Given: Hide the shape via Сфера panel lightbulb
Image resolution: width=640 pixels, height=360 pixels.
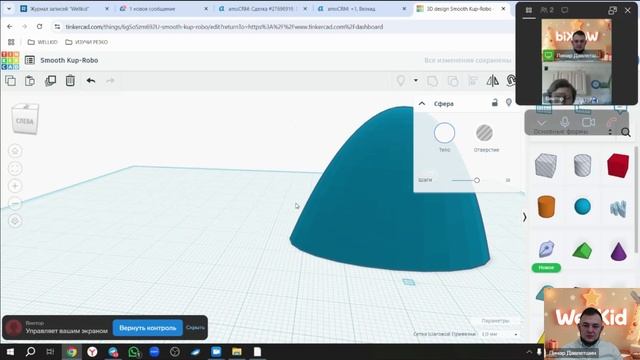Looking at the screenshot, I should tap(509, 102).
